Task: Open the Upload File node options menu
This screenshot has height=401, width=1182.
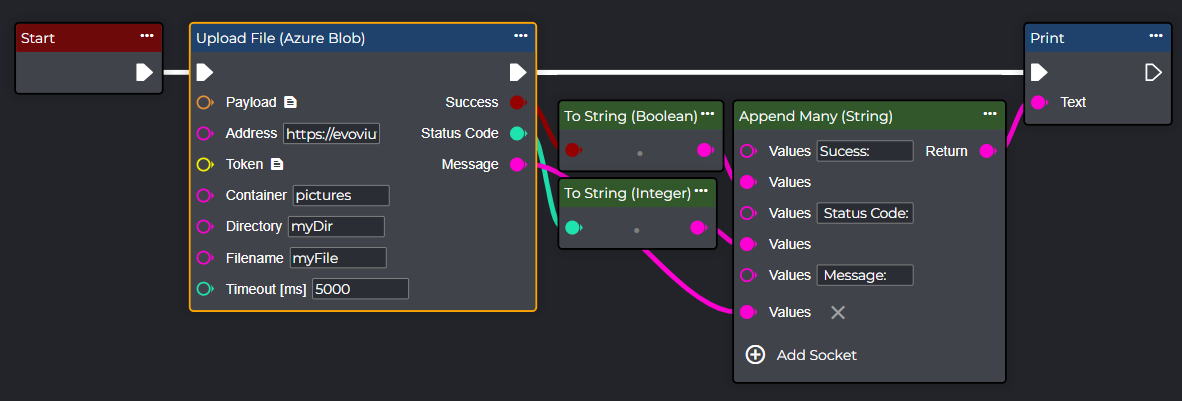Action: (520, 36)
